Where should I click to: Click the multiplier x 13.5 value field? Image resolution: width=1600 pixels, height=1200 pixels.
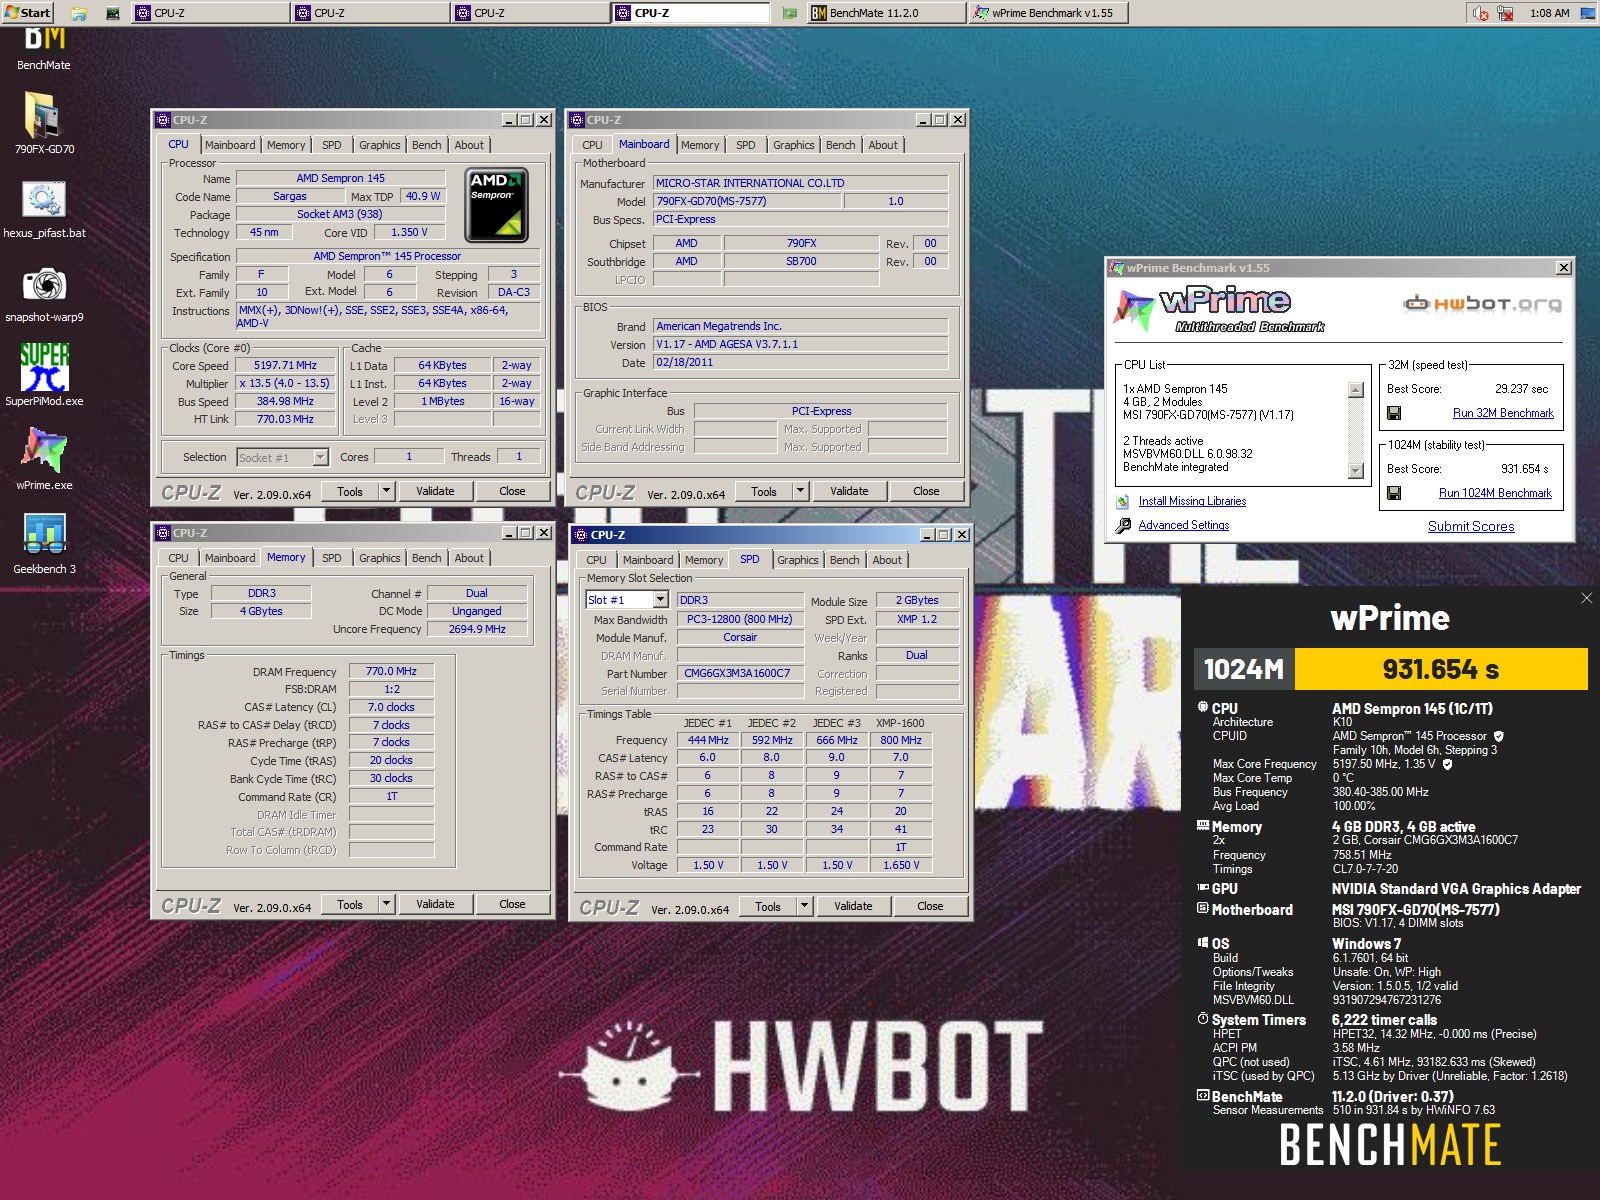click(285, 383)
